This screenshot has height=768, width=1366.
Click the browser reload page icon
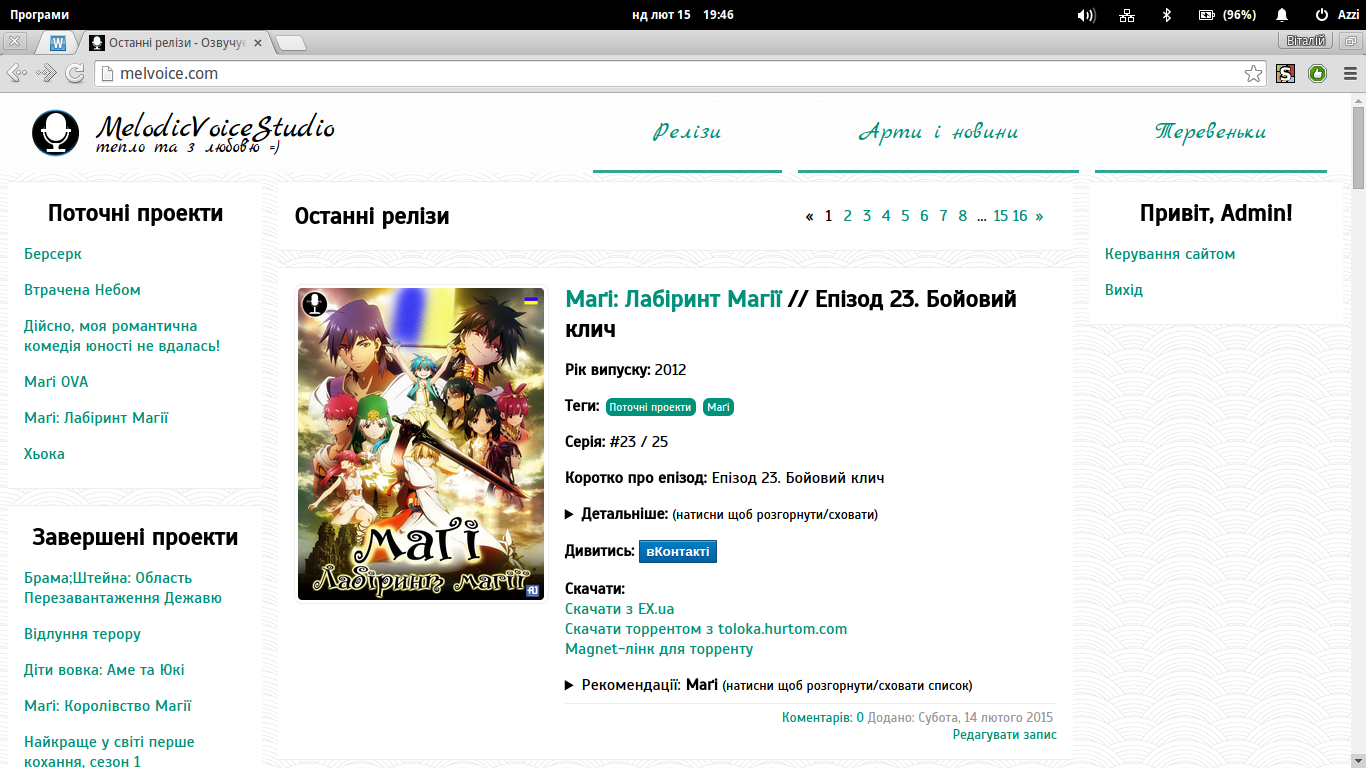75,73
